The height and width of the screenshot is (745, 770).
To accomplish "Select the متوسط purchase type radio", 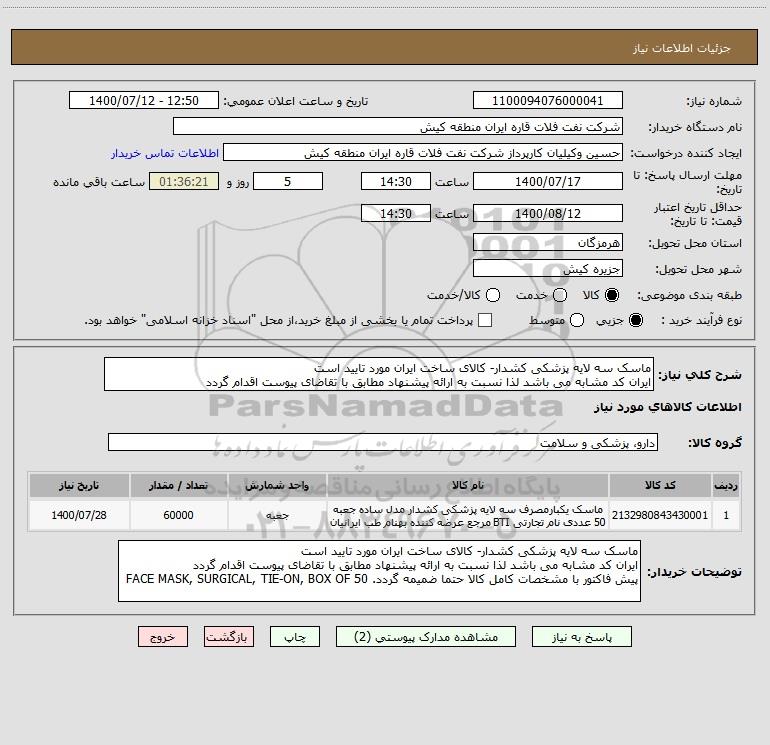I will click(577, 320).
